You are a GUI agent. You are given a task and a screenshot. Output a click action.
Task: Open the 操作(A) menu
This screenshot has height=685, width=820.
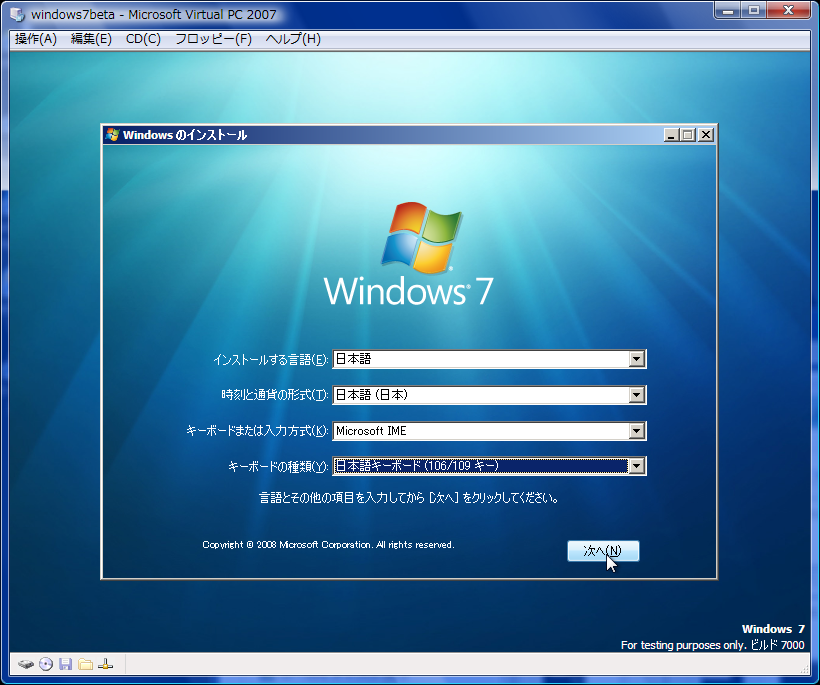pos(36,39)
